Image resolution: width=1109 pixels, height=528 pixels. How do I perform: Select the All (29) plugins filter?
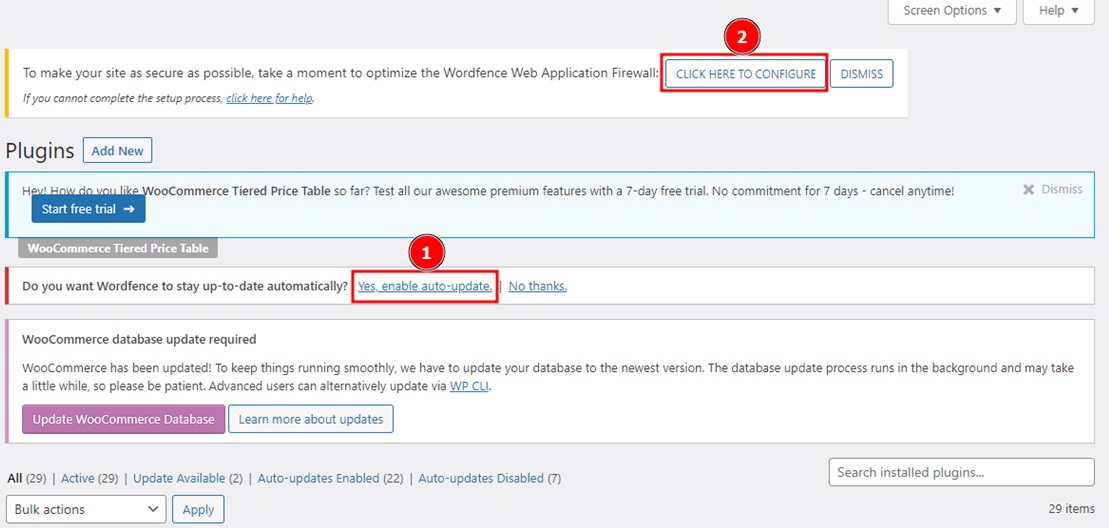26,479
